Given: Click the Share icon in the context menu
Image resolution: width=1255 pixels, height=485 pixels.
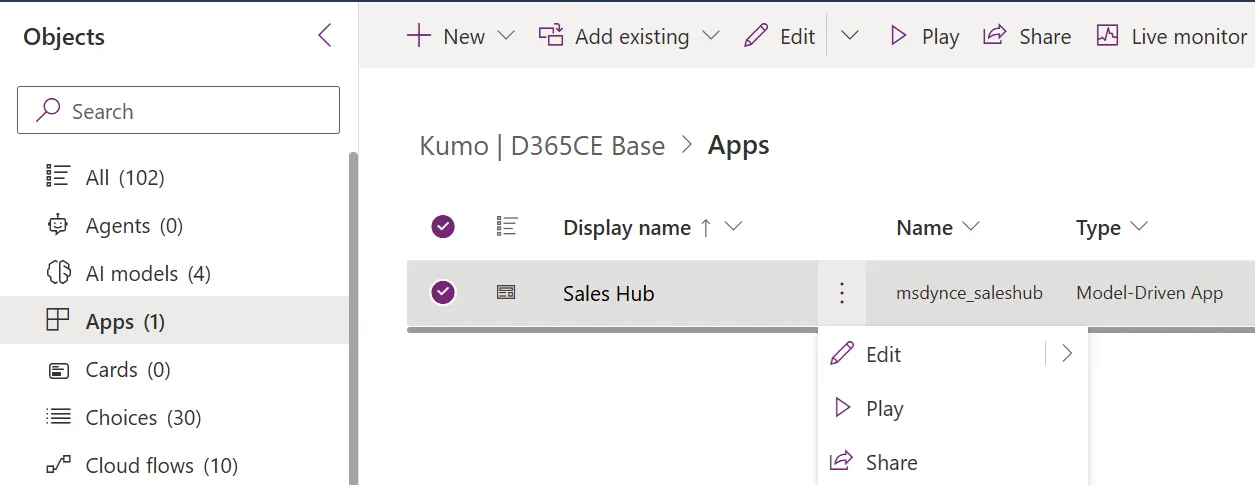Looking at the screenshot, I should pyautogui.click(x=842, y=461).
